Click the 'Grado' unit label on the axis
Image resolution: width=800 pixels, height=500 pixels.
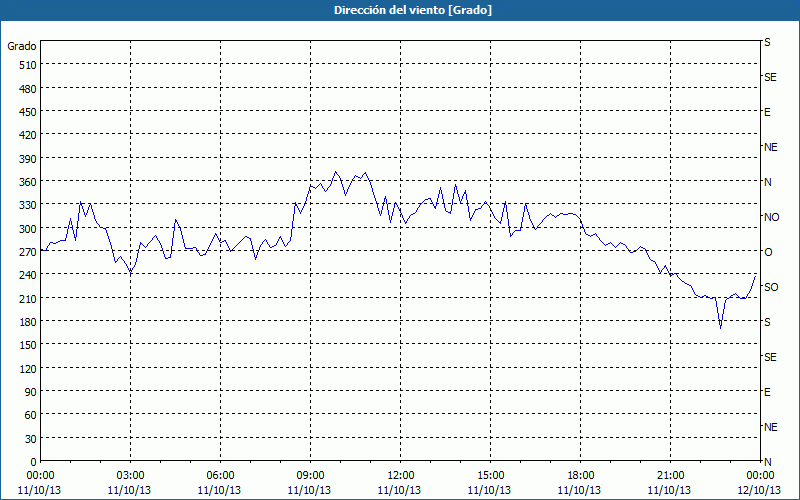[x=22, y=46]
